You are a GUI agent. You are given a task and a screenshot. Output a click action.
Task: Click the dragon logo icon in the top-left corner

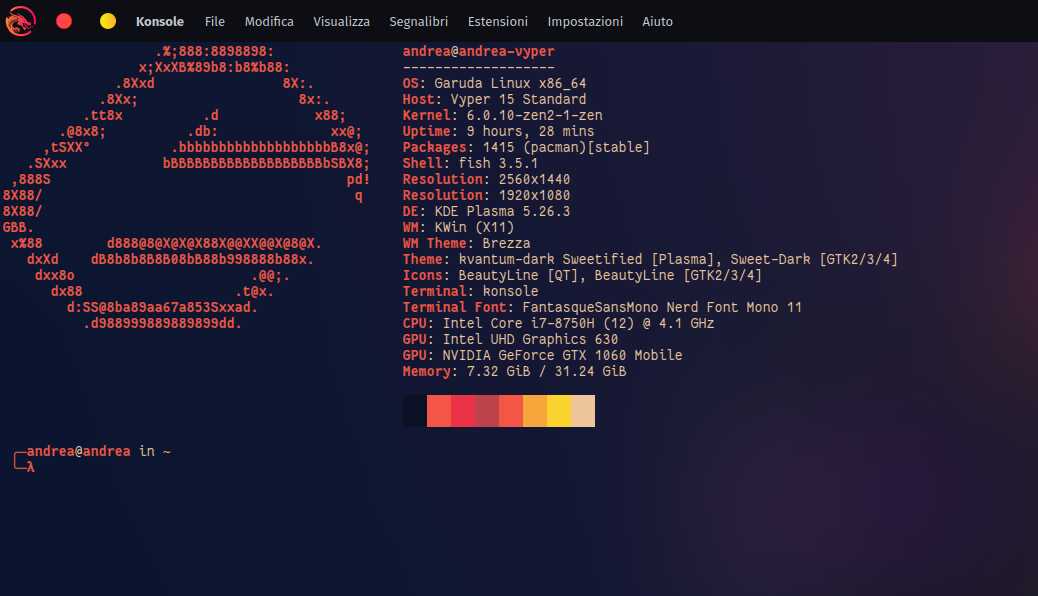[20, 21]
